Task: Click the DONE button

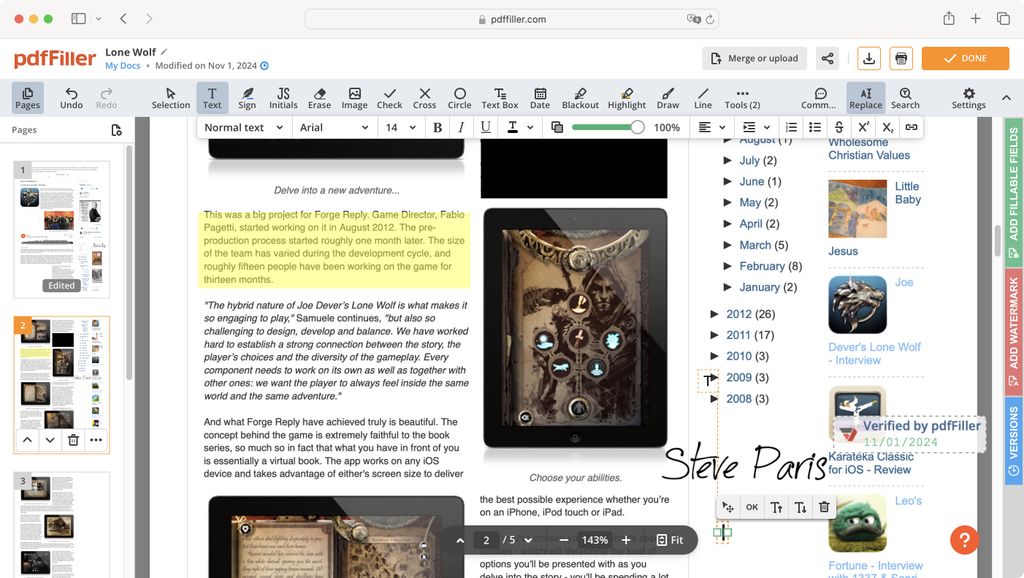Action: coord(963,58)
